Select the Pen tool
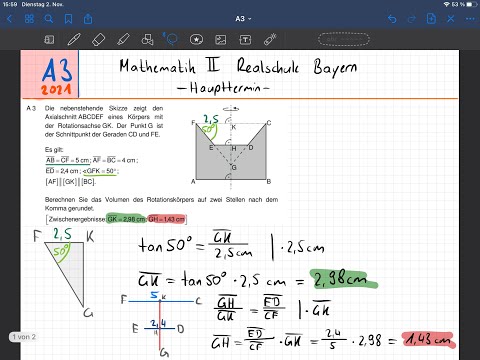 74,40
